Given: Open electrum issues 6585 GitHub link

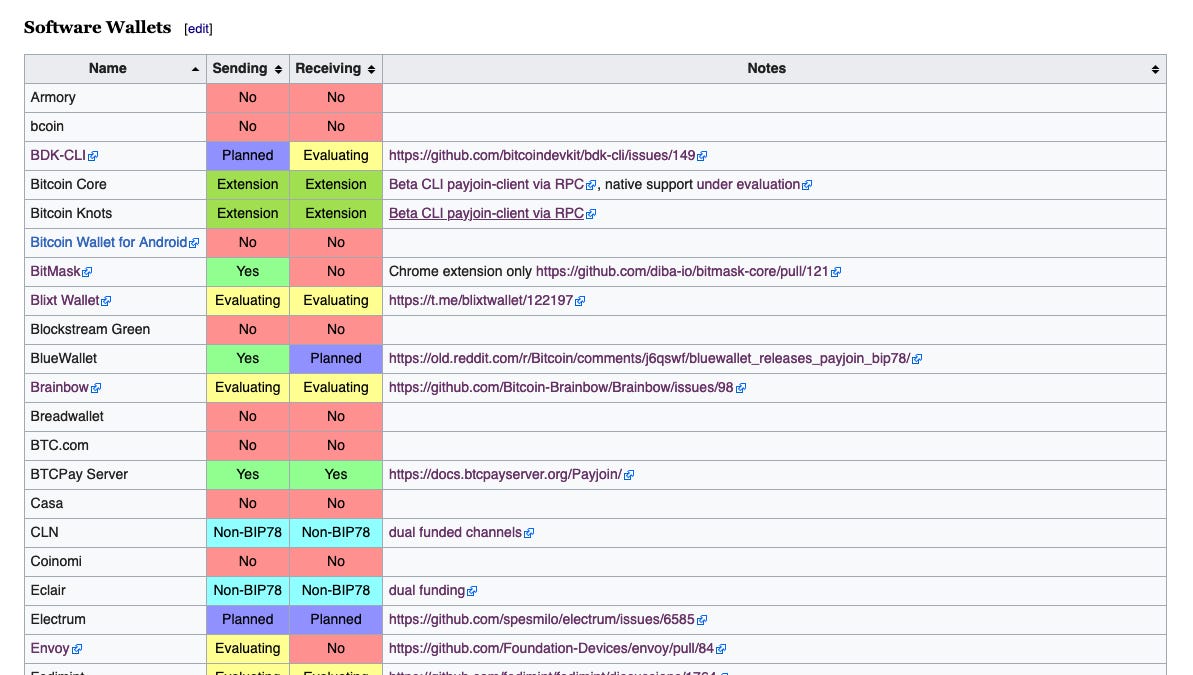Looking at the screenshot, I should tap(542, 619).
